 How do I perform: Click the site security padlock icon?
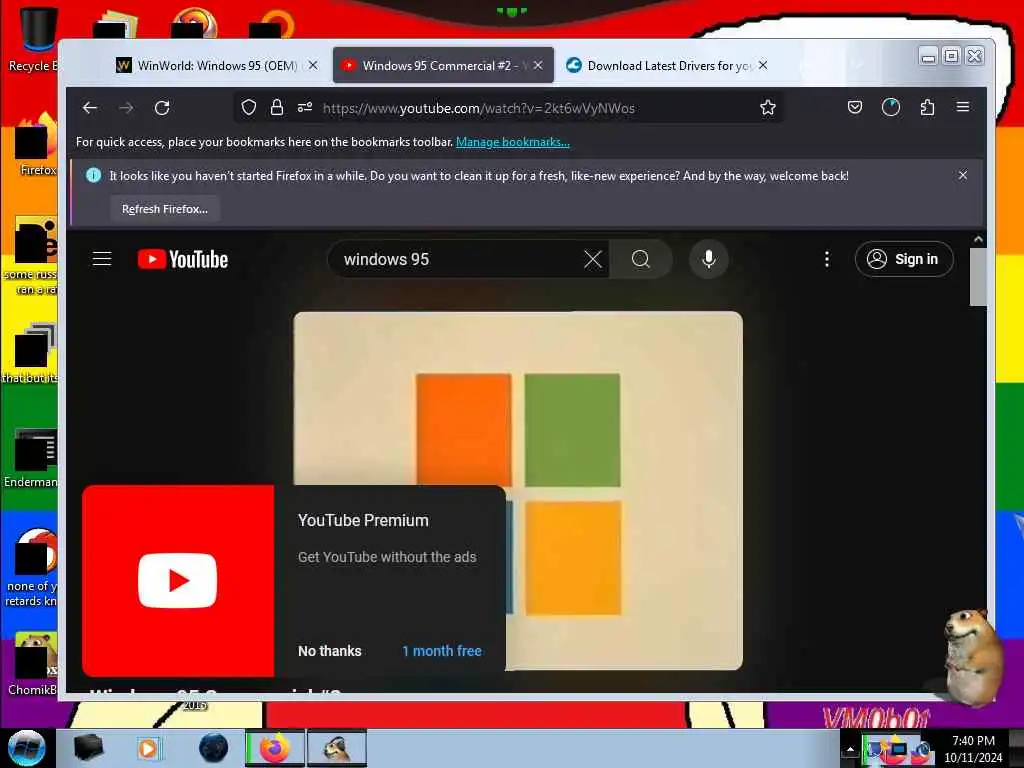(x=277, y=108)
